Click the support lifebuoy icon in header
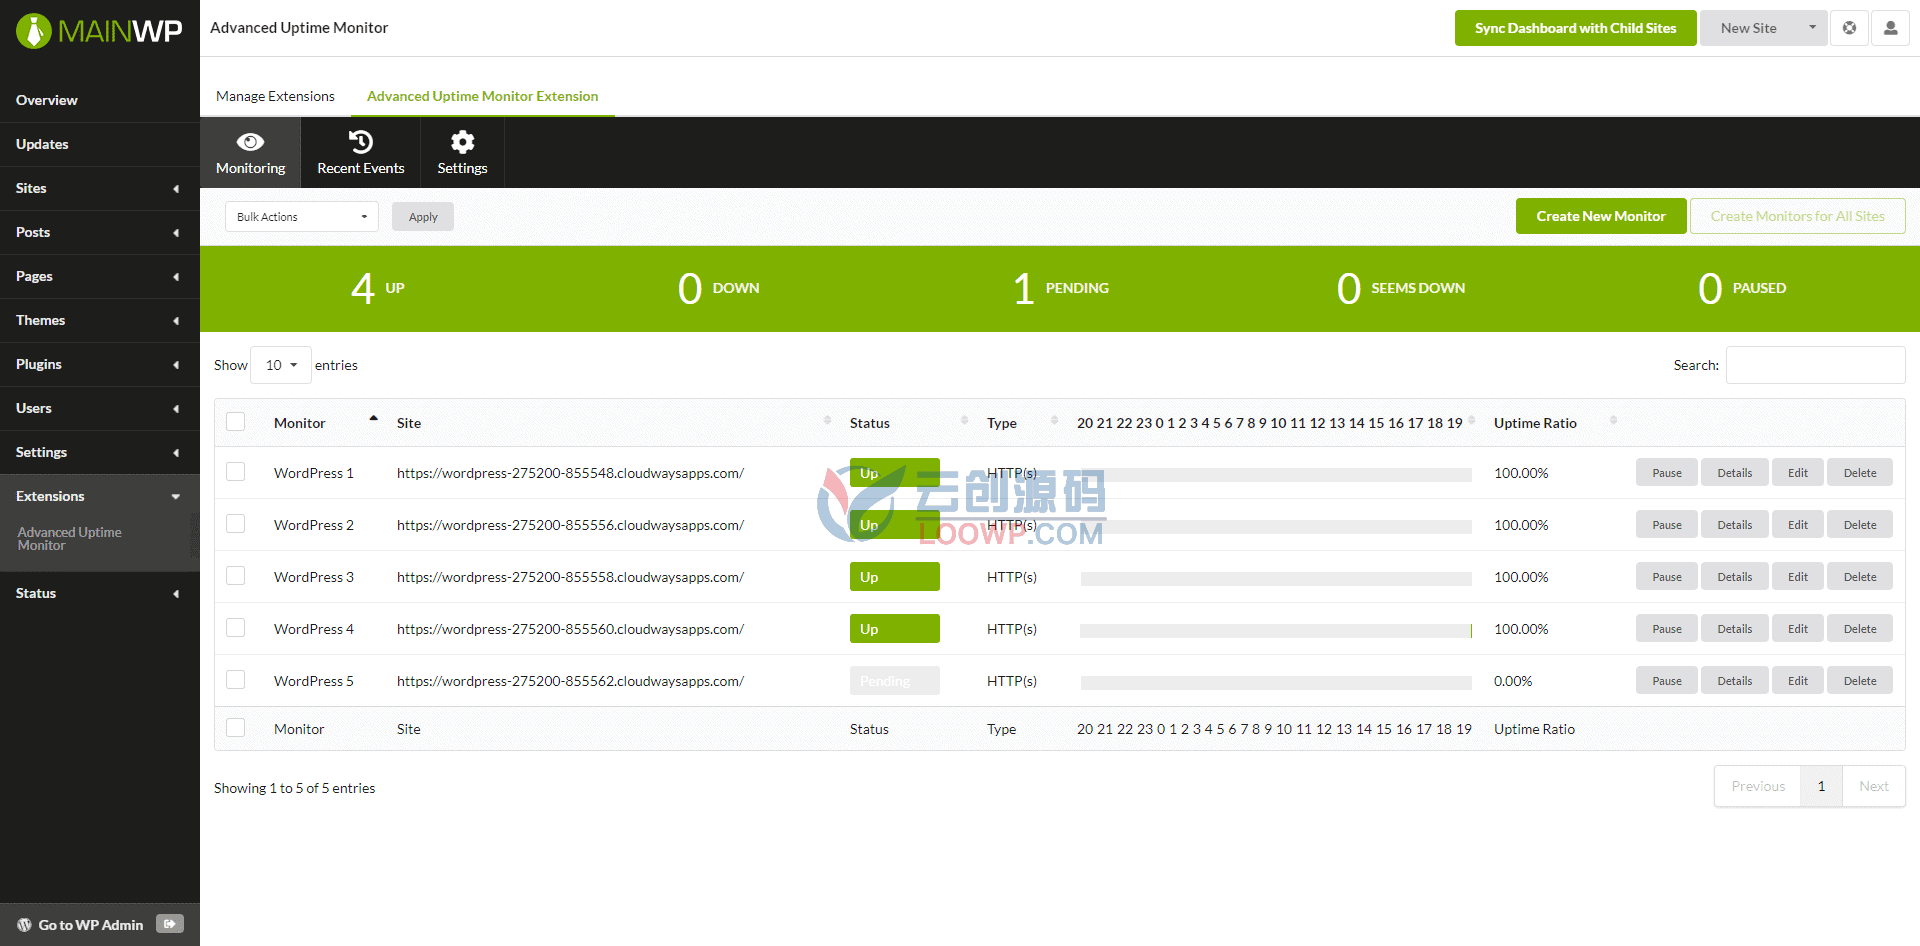1920x946 pixels. pos(1850,28)
